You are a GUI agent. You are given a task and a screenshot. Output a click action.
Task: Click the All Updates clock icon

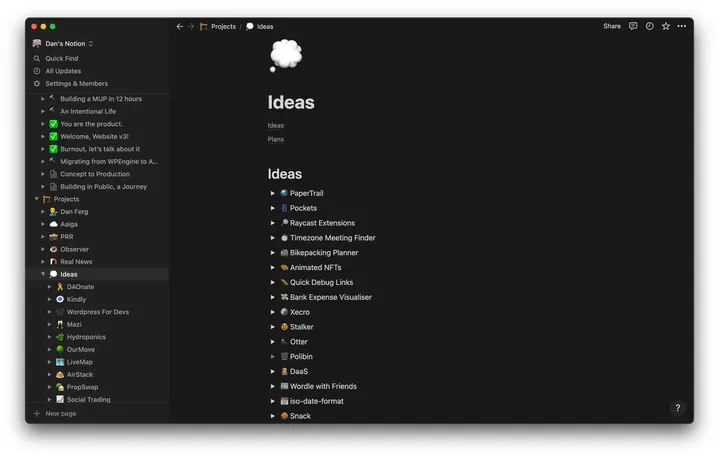tap(37, 71)
